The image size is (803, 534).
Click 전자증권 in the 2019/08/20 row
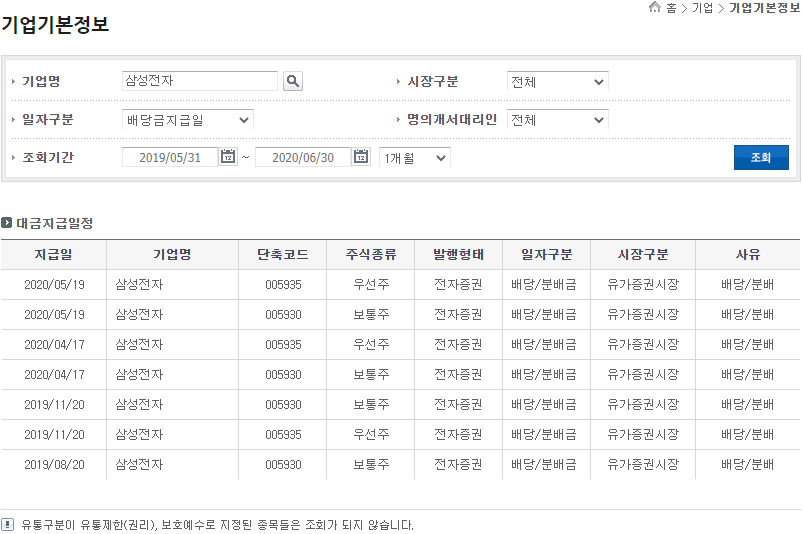pyautogui.click(x=458, y=464)
